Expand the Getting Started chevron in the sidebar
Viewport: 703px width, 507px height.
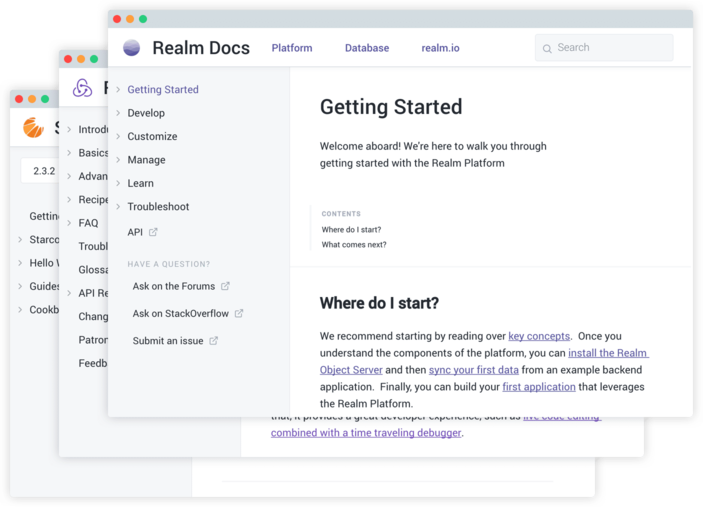118,90
